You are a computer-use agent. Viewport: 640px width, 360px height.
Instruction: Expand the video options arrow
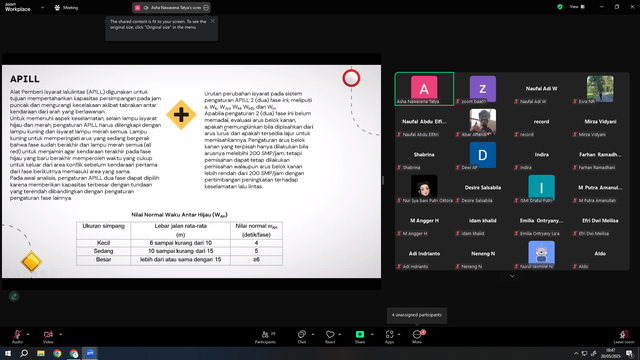click(60, 334)
